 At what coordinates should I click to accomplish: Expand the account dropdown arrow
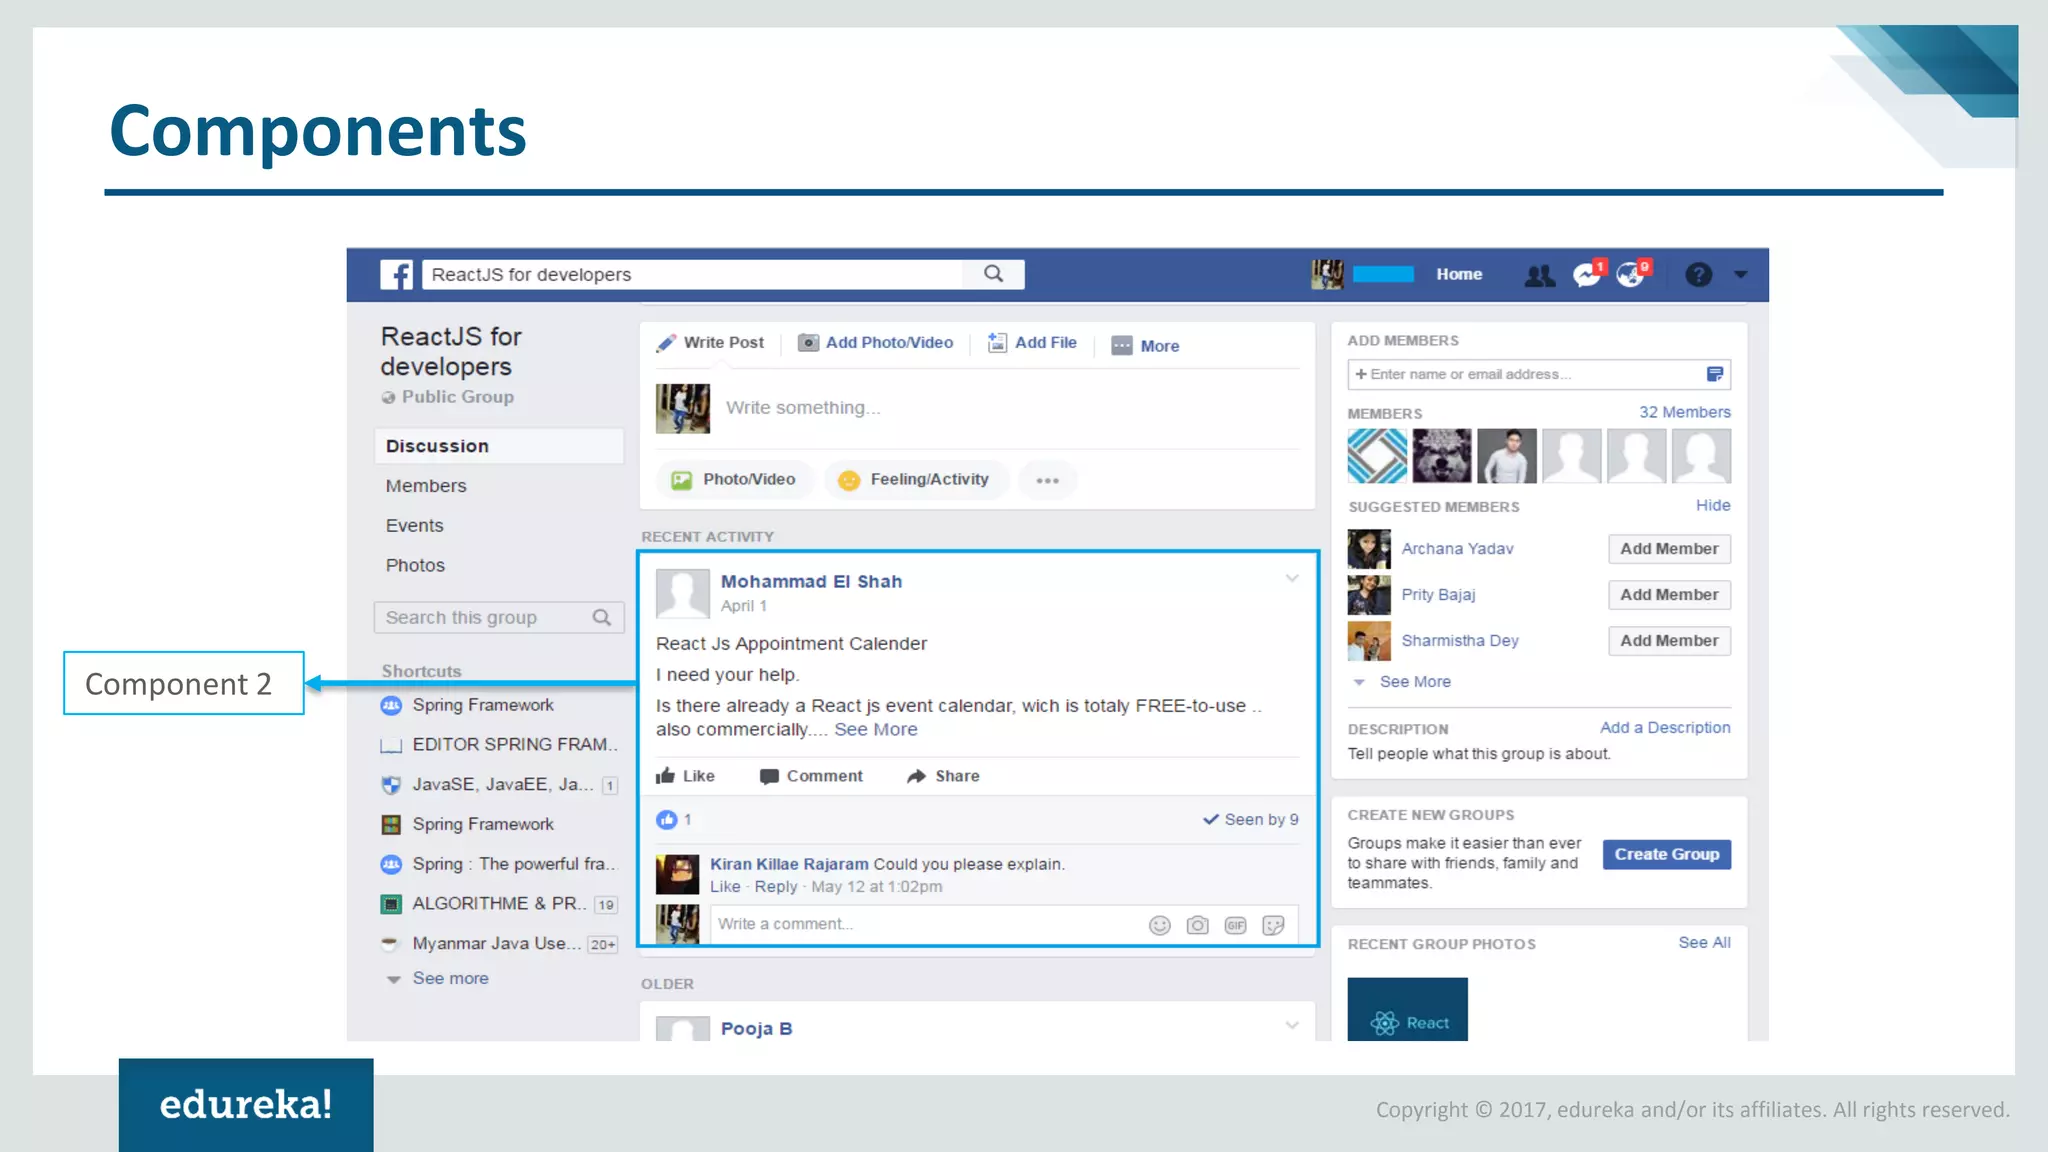point(1740,275)
